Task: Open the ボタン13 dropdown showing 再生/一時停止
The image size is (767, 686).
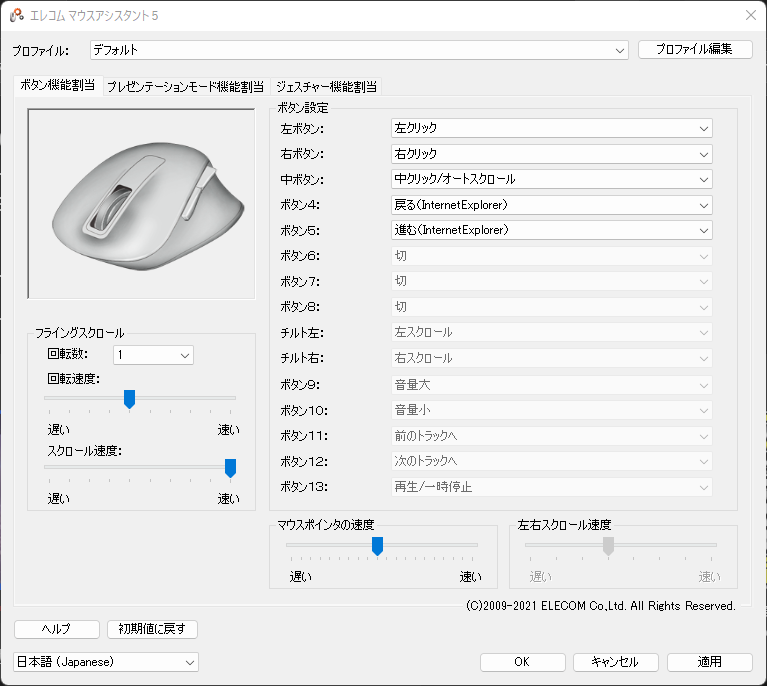Action: pos(552,487)
